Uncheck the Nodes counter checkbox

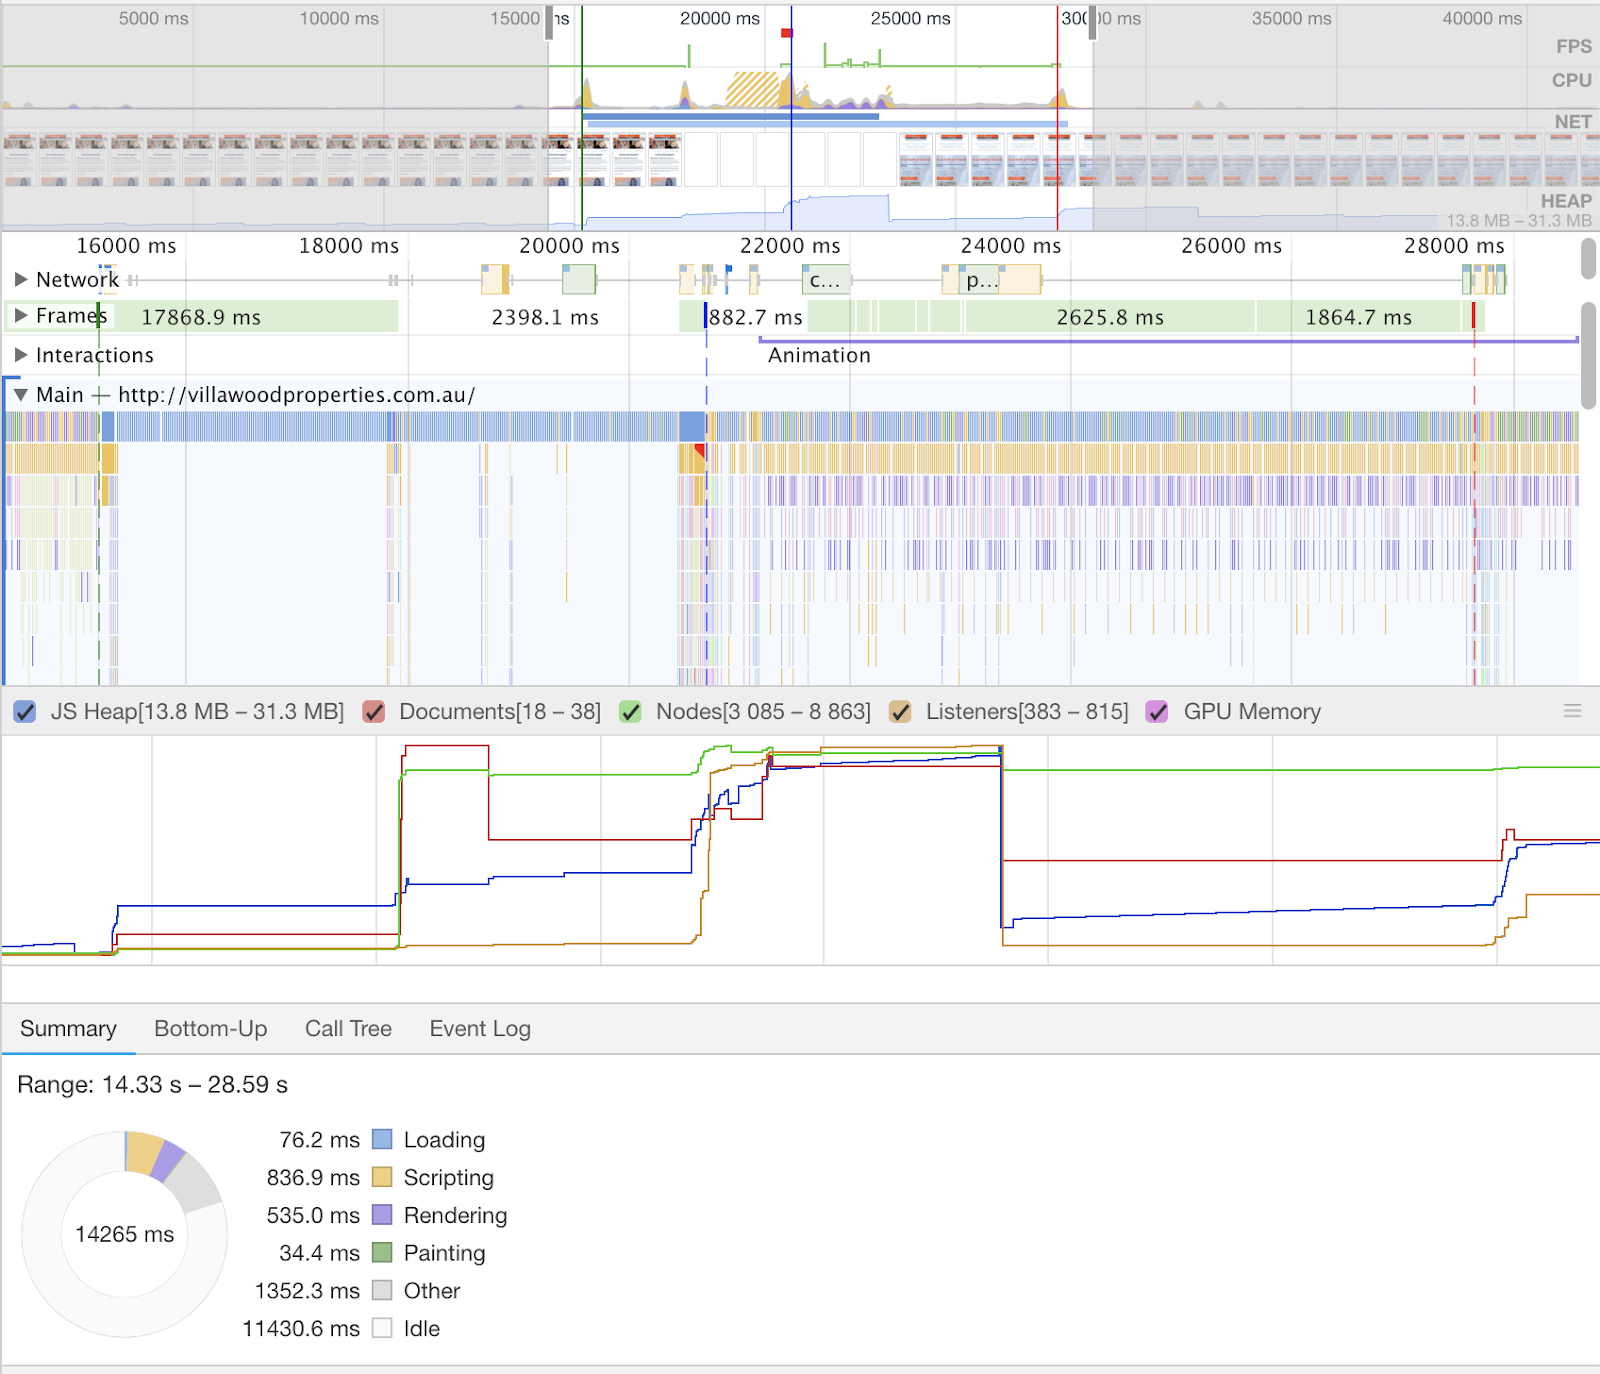(630, 712)
